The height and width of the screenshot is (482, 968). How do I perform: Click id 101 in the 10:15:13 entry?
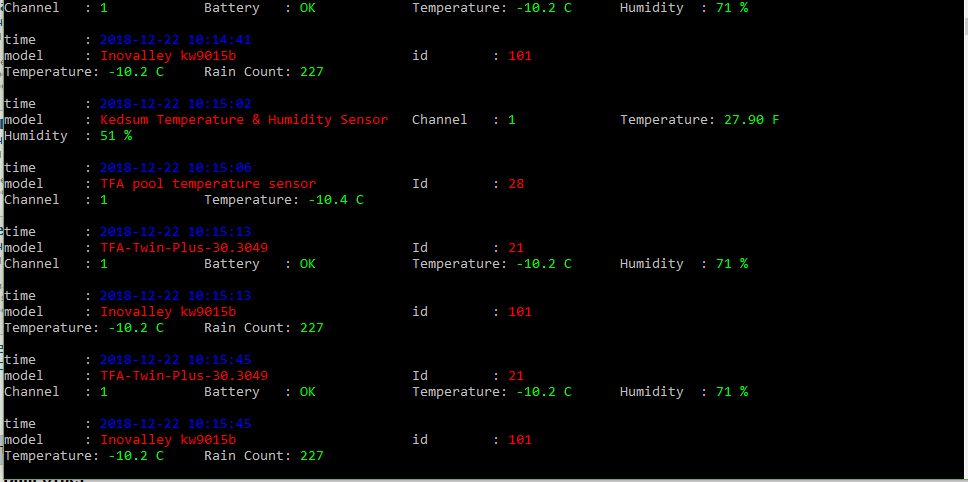520,312
